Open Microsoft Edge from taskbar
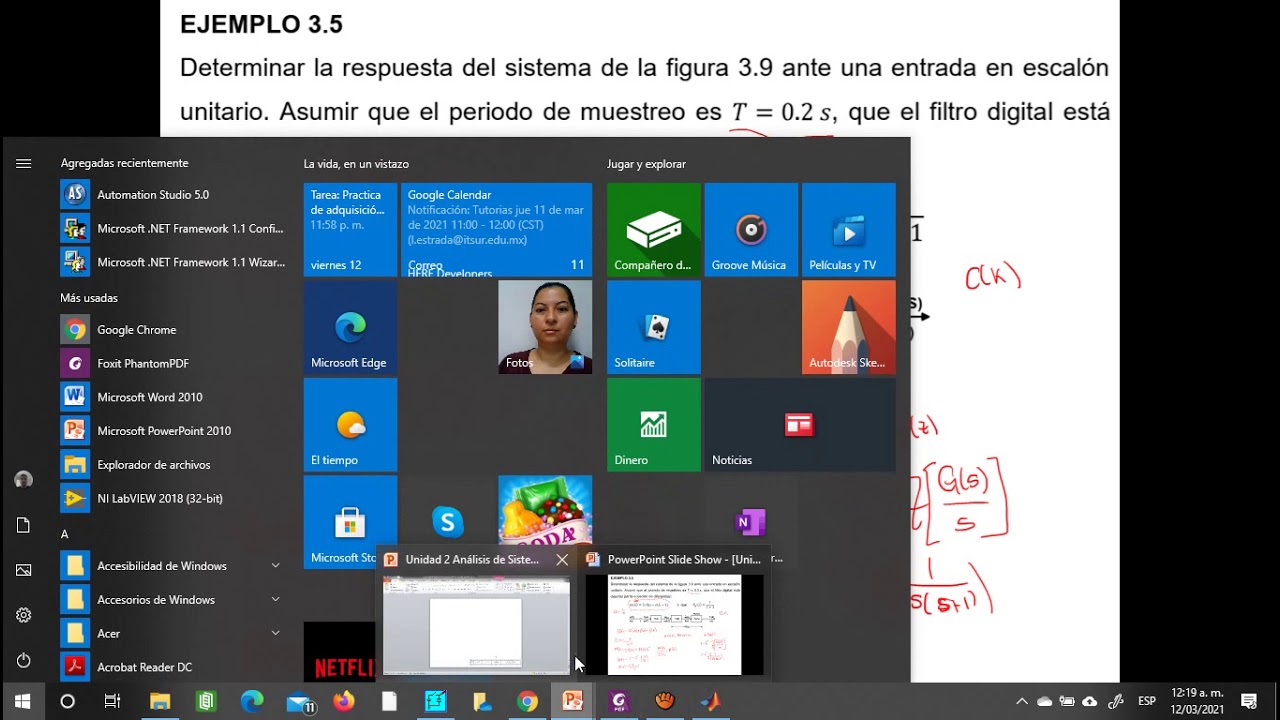Viewport: 1280px width, 720px height. 252,701
